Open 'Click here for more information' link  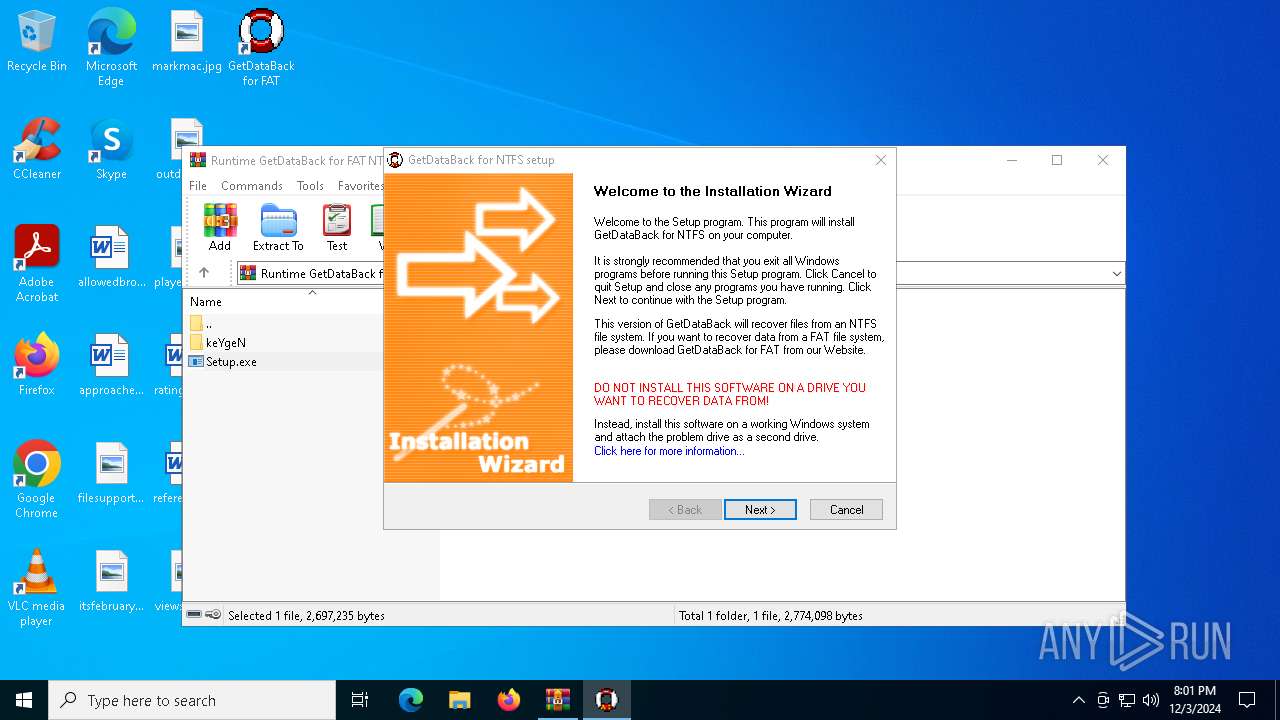pos(669,451)
